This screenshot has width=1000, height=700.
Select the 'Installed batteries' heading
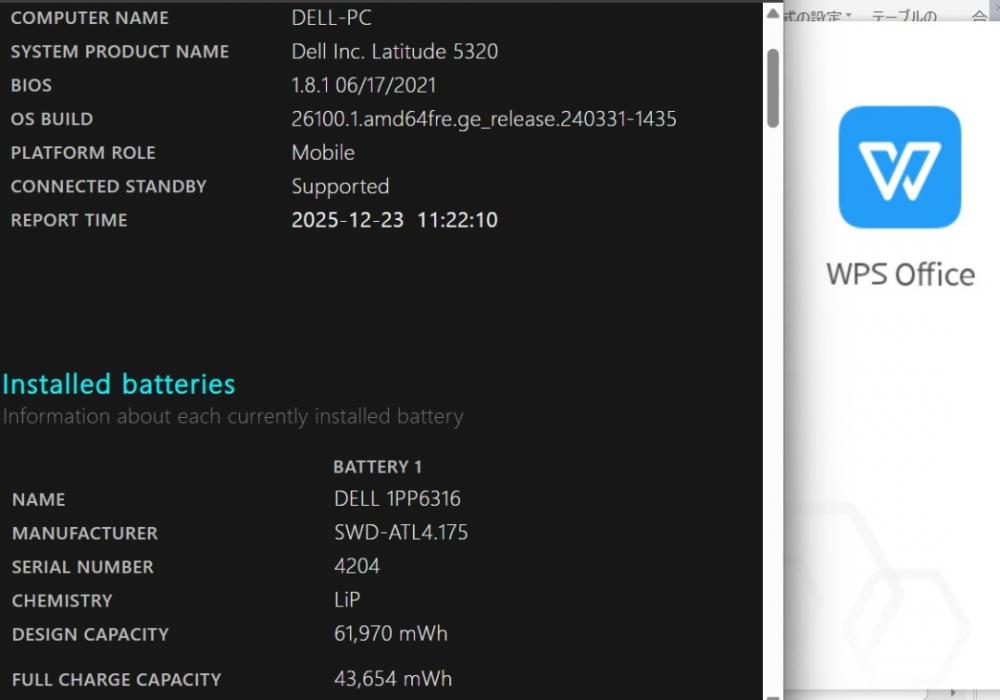point(119,384)
